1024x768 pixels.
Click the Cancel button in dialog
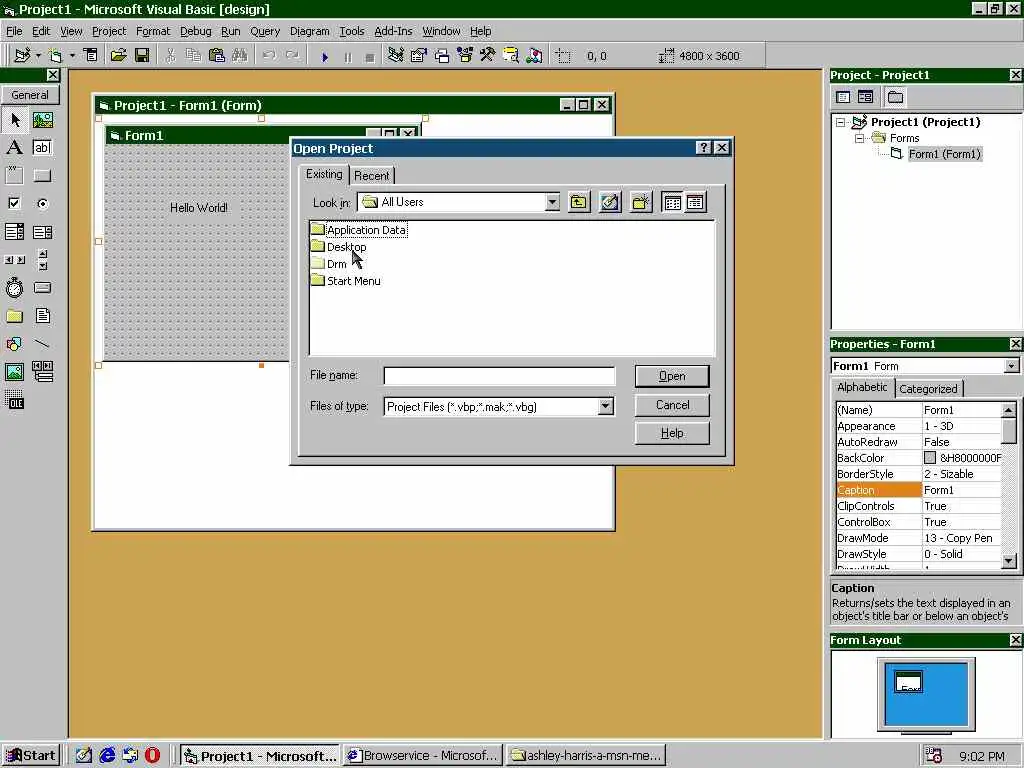click(x=672, y=405)
